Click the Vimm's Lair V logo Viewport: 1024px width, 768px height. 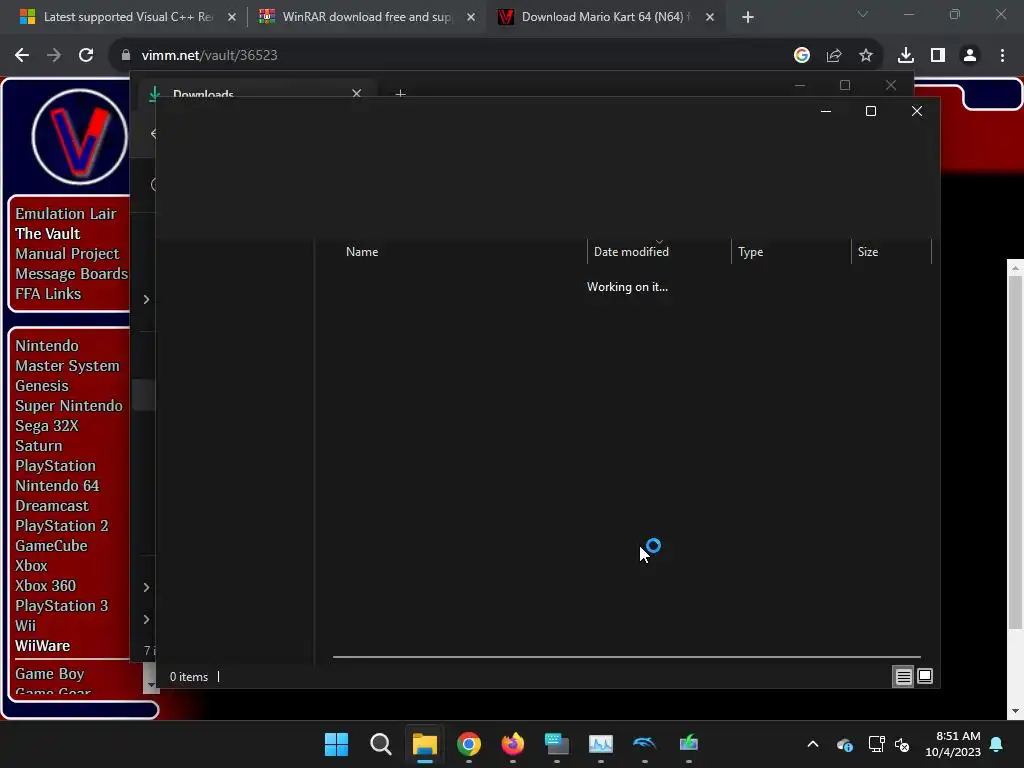tap(80, 137)
